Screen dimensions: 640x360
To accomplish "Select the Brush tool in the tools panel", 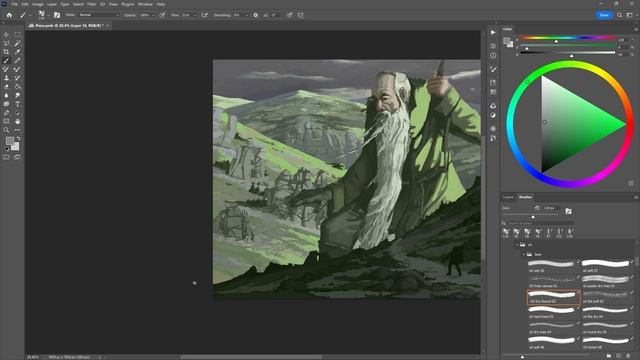I will tap(6, 60).
